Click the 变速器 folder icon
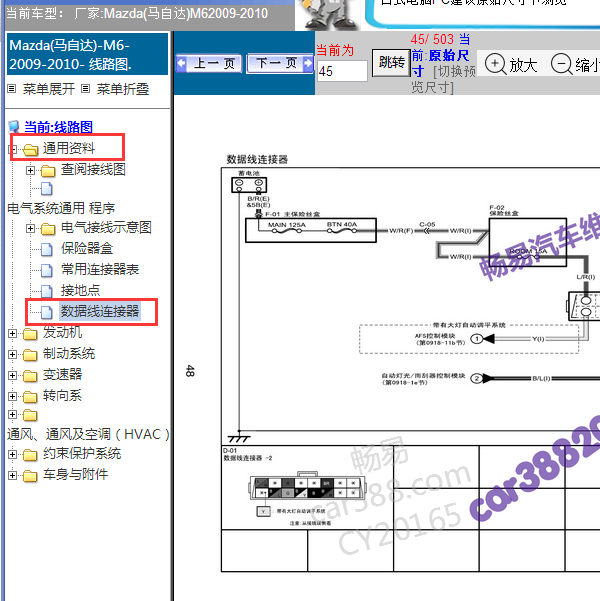The height and width of the screenshot is (601, 600). tap(30, 376)
